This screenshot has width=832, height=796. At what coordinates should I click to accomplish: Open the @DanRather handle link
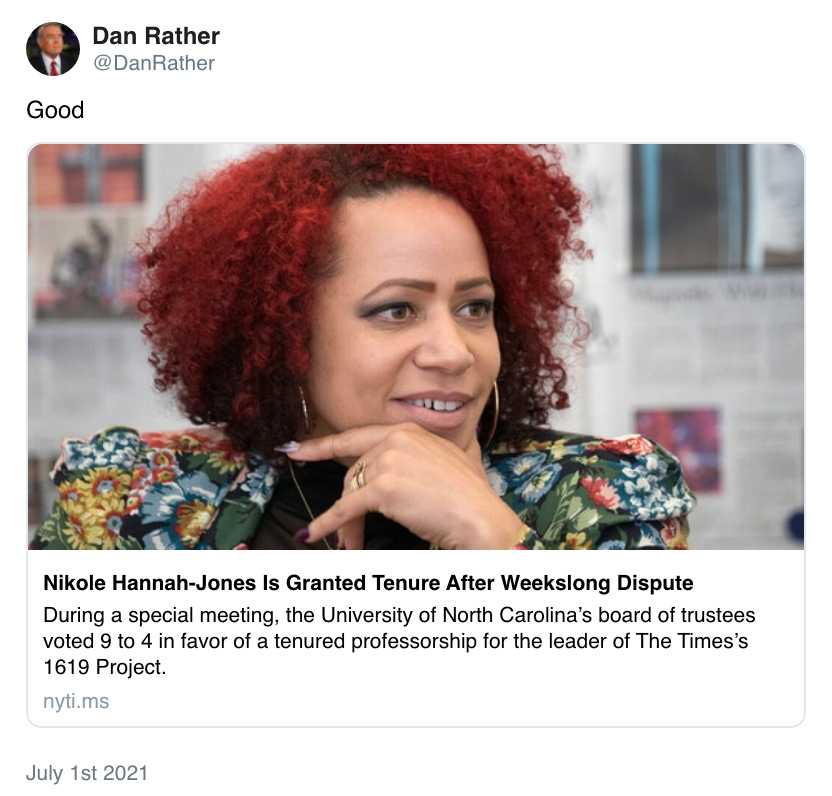154,63
